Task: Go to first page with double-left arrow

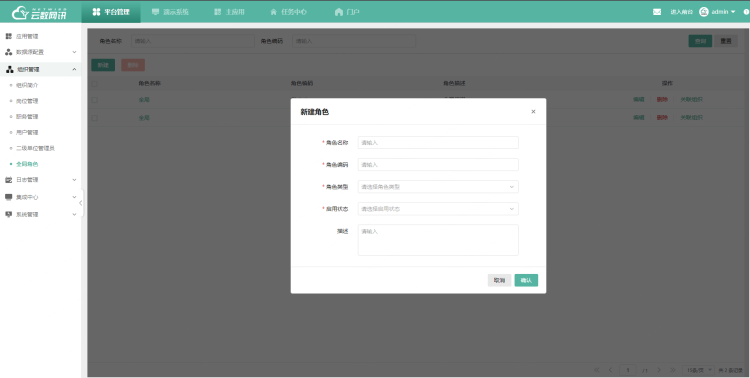Action: point(596,370)
